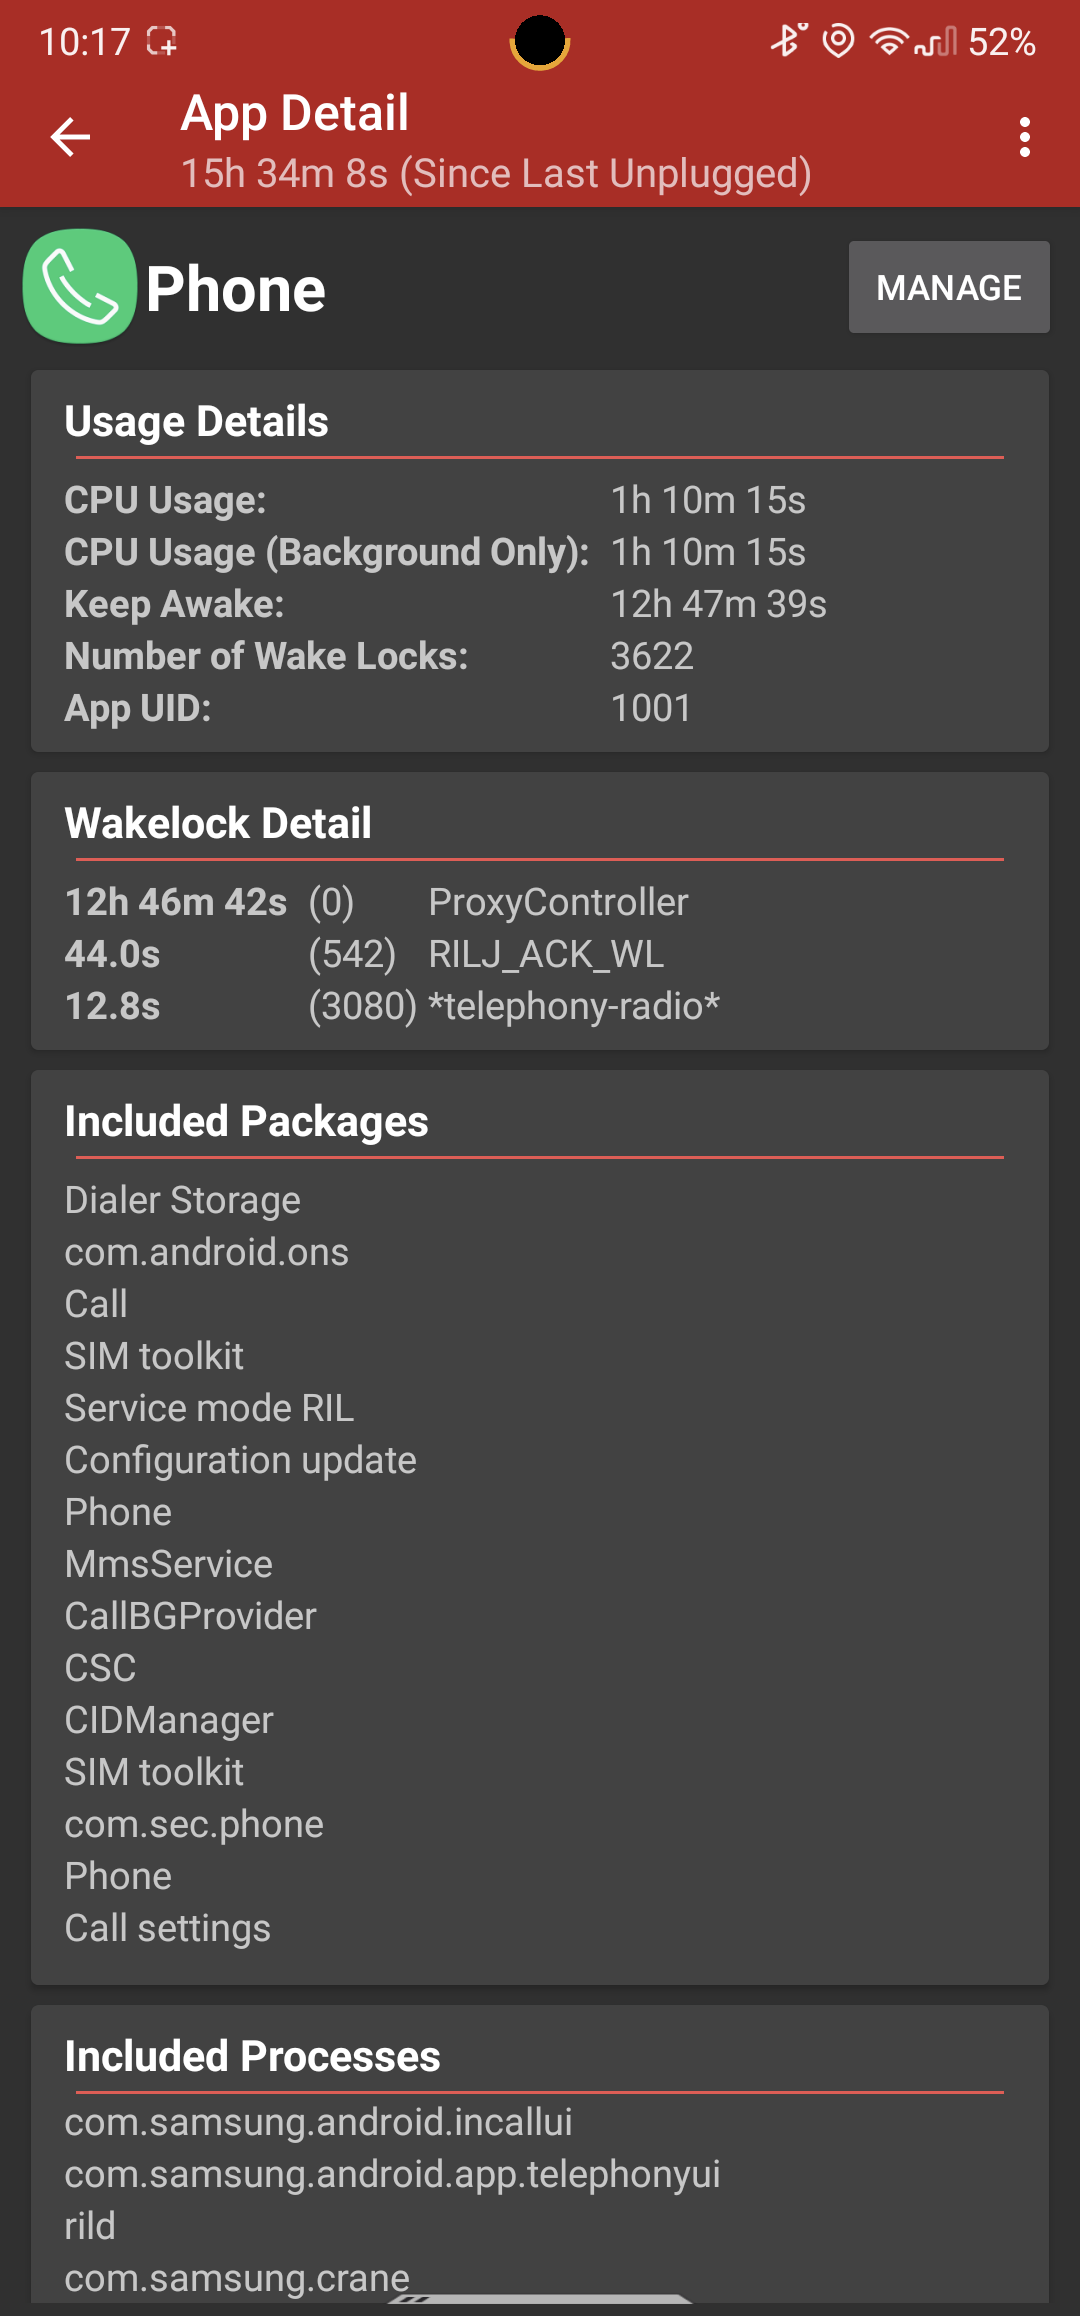Tap the *telephony-radio* wakelock row

point(573,1006)
